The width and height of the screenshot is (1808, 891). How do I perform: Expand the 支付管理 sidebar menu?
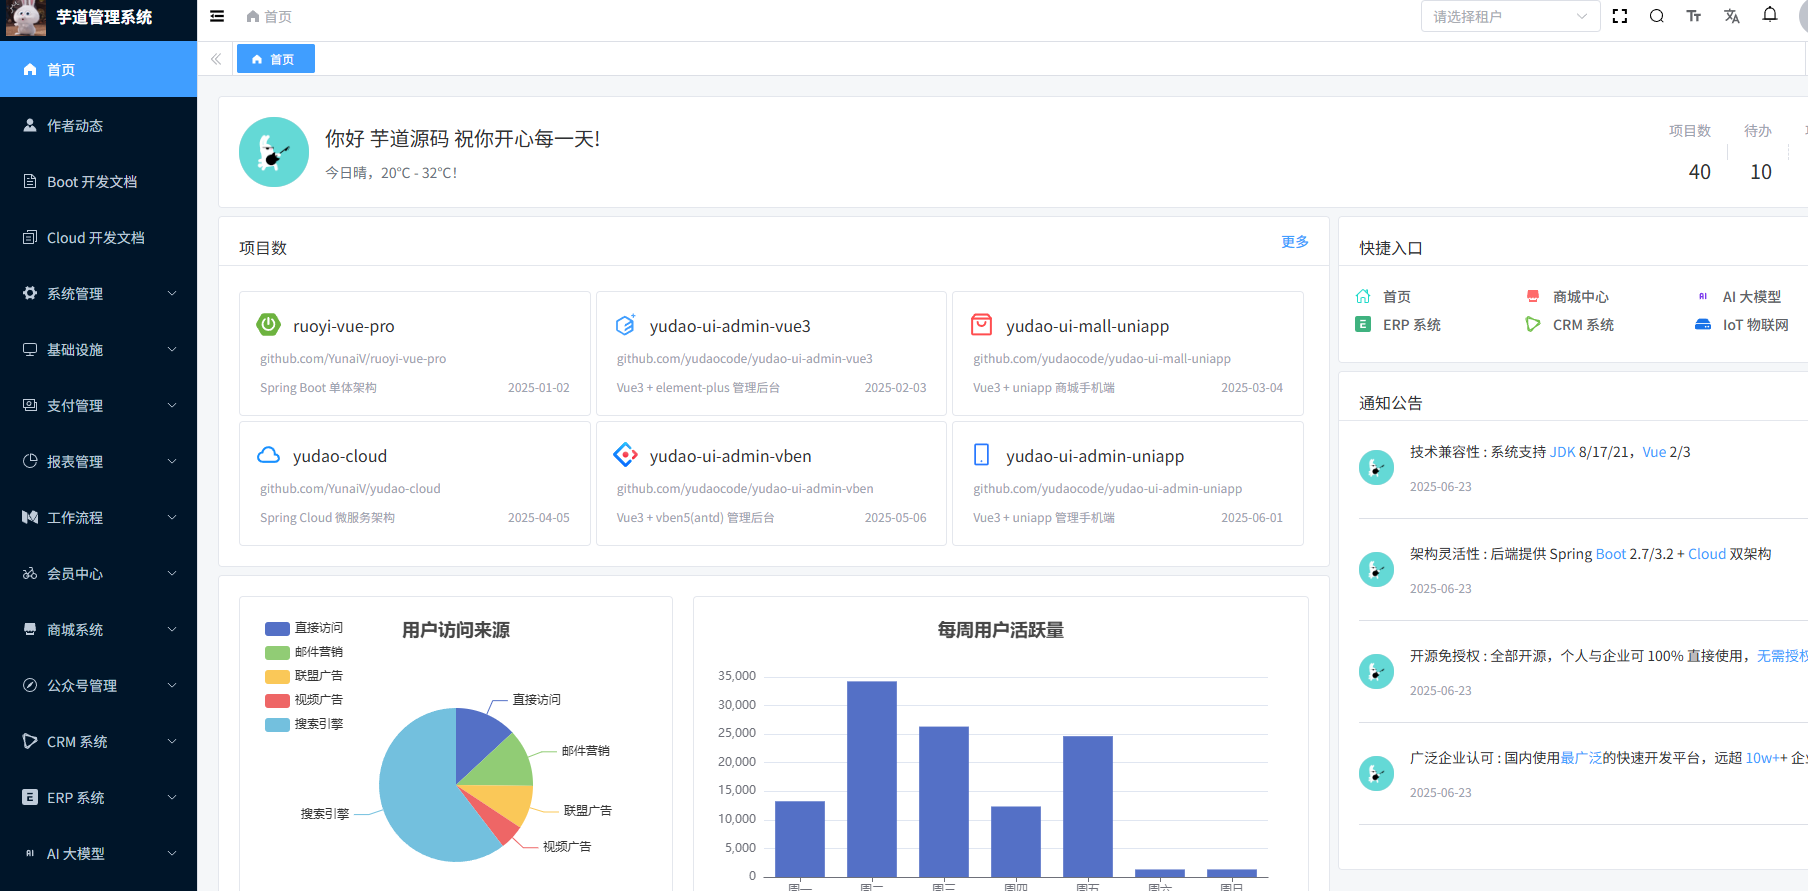[98, 405]
